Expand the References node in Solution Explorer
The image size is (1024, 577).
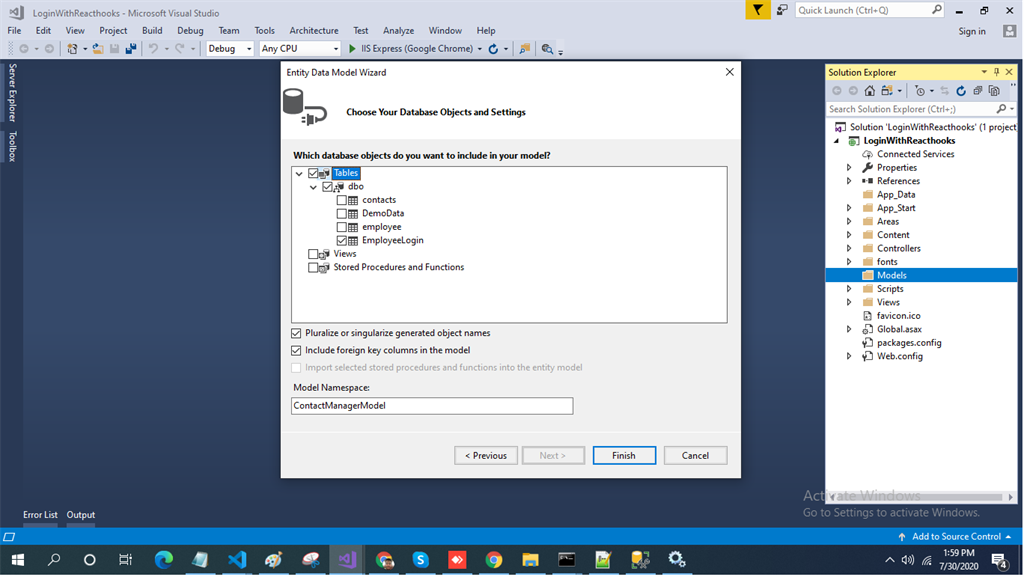pos(849,181)
